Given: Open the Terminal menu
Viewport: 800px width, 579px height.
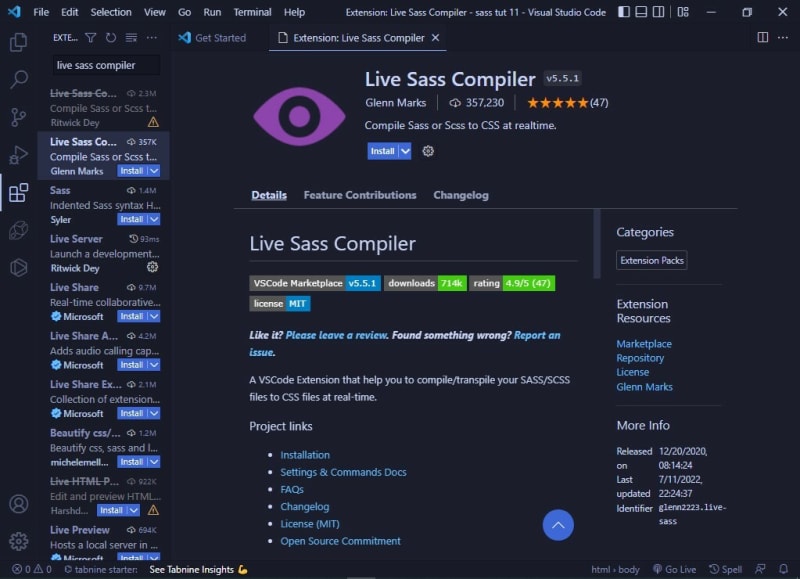Looking at the screenshot, I should (x=253, y=12).
